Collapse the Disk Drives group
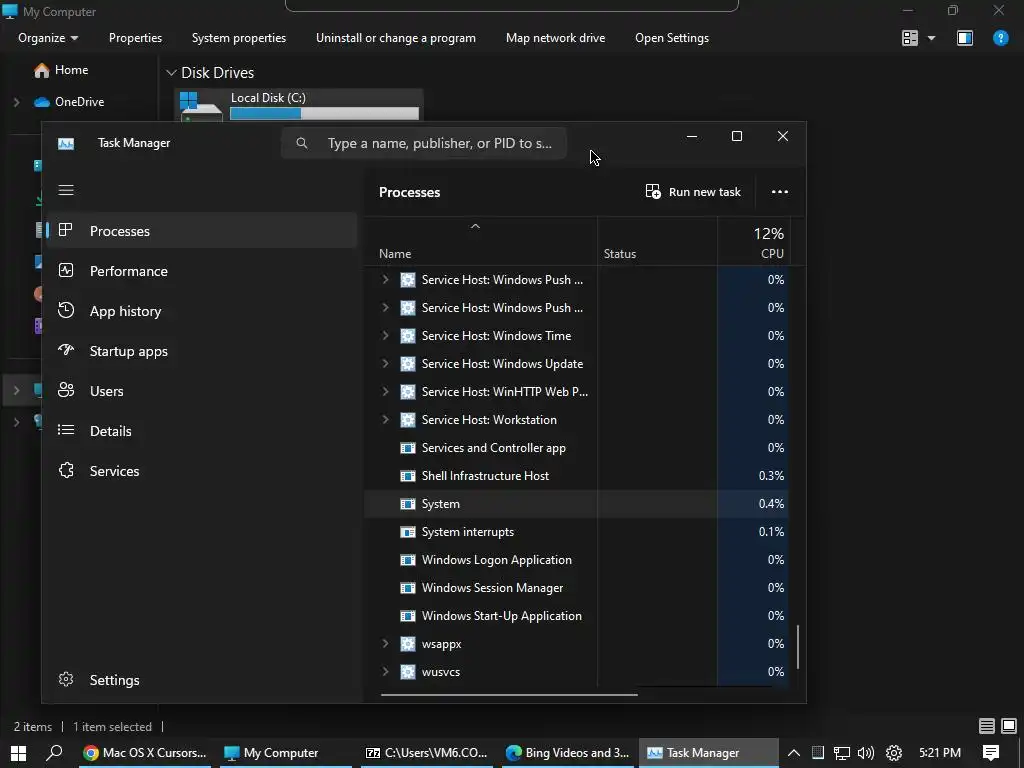1024x768 pixels. [x=171, y=72]
